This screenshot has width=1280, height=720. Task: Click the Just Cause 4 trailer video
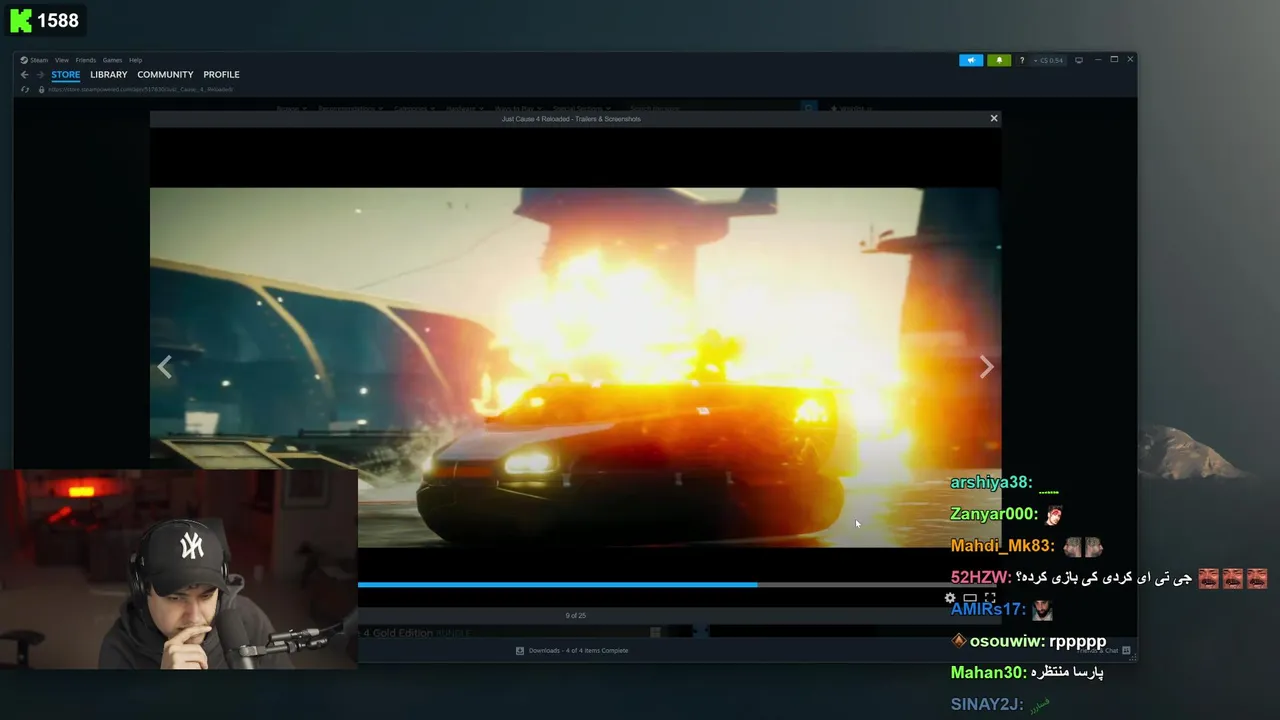575,367
